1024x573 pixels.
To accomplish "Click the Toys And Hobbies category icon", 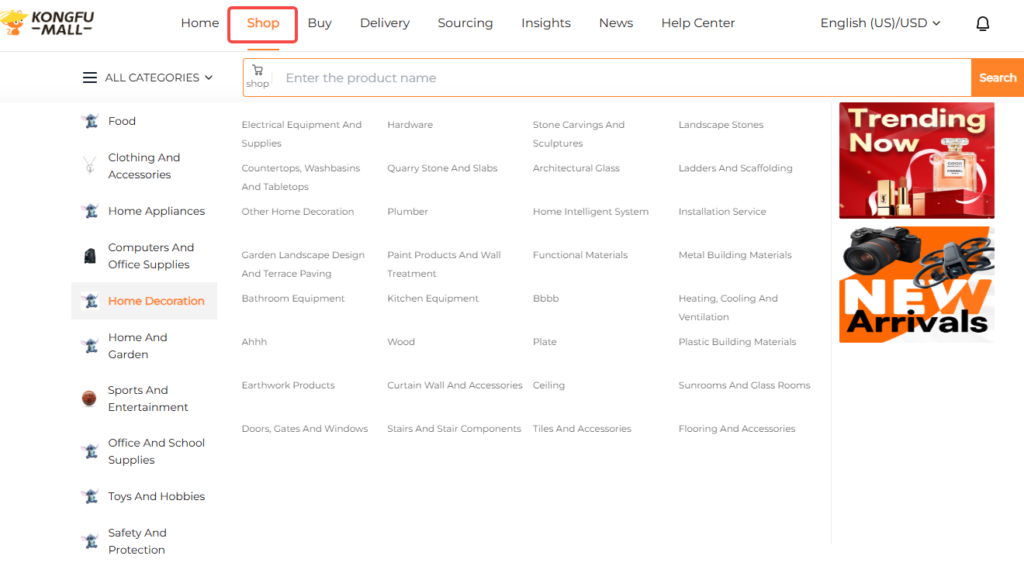I will point(90,497).
